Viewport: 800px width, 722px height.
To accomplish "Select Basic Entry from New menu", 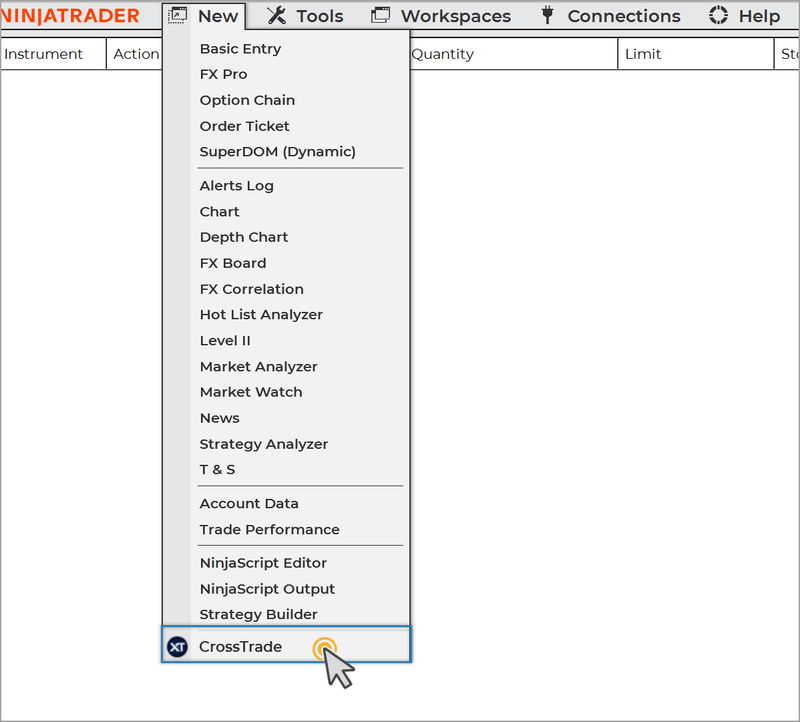I will click(240, 49).
